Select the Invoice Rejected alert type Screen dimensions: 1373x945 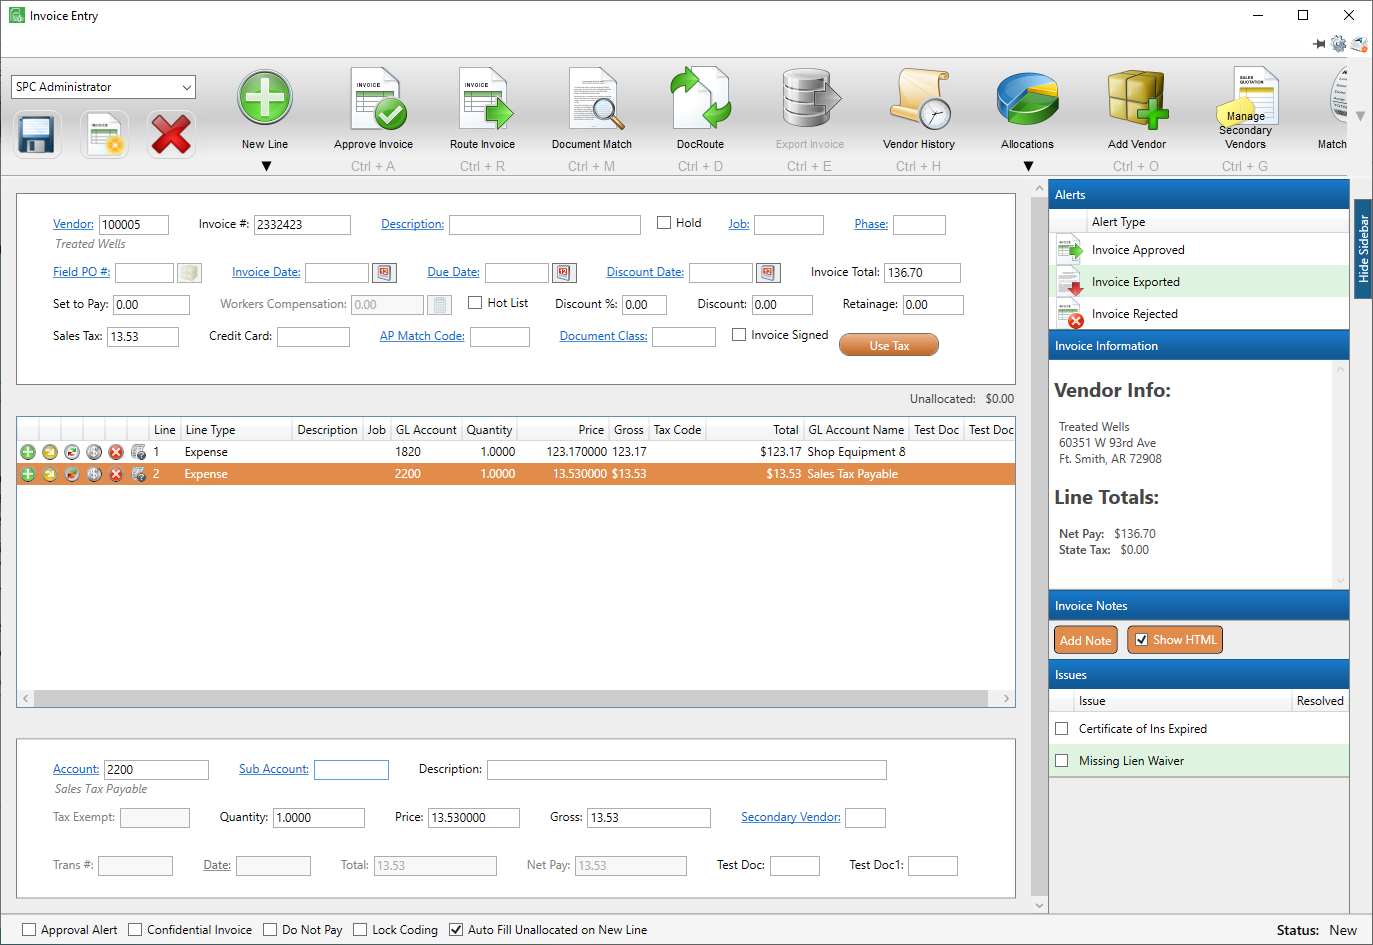pos(1199,314)
